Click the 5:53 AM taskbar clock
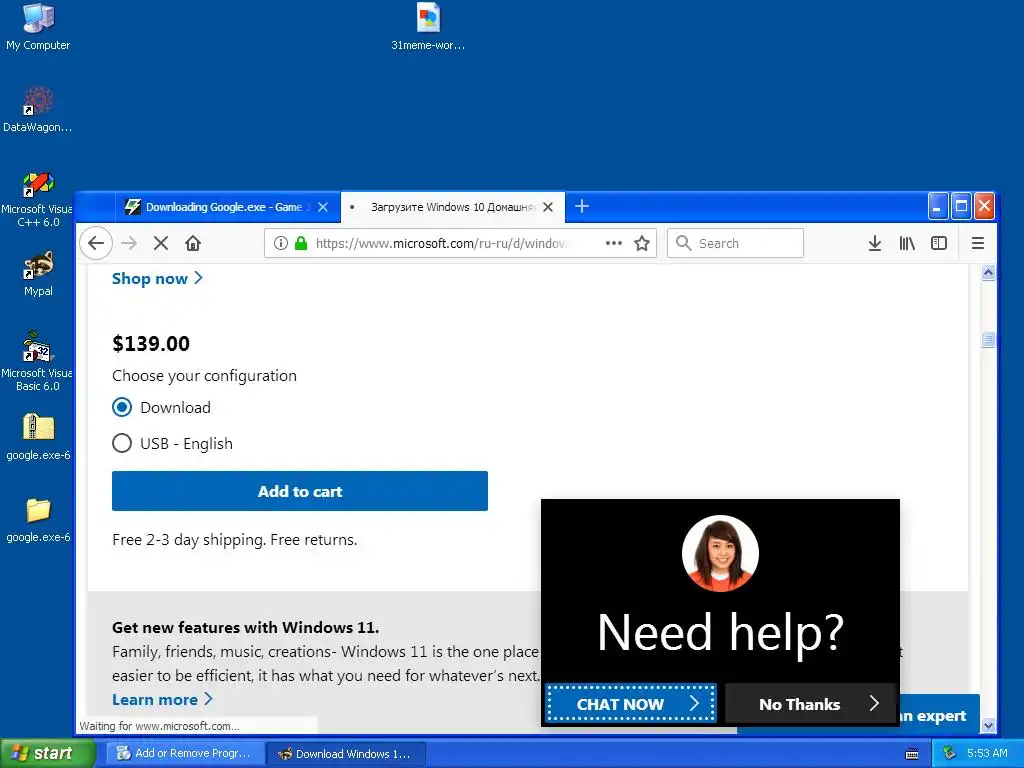1024x768 pixels. click(987, 754)
